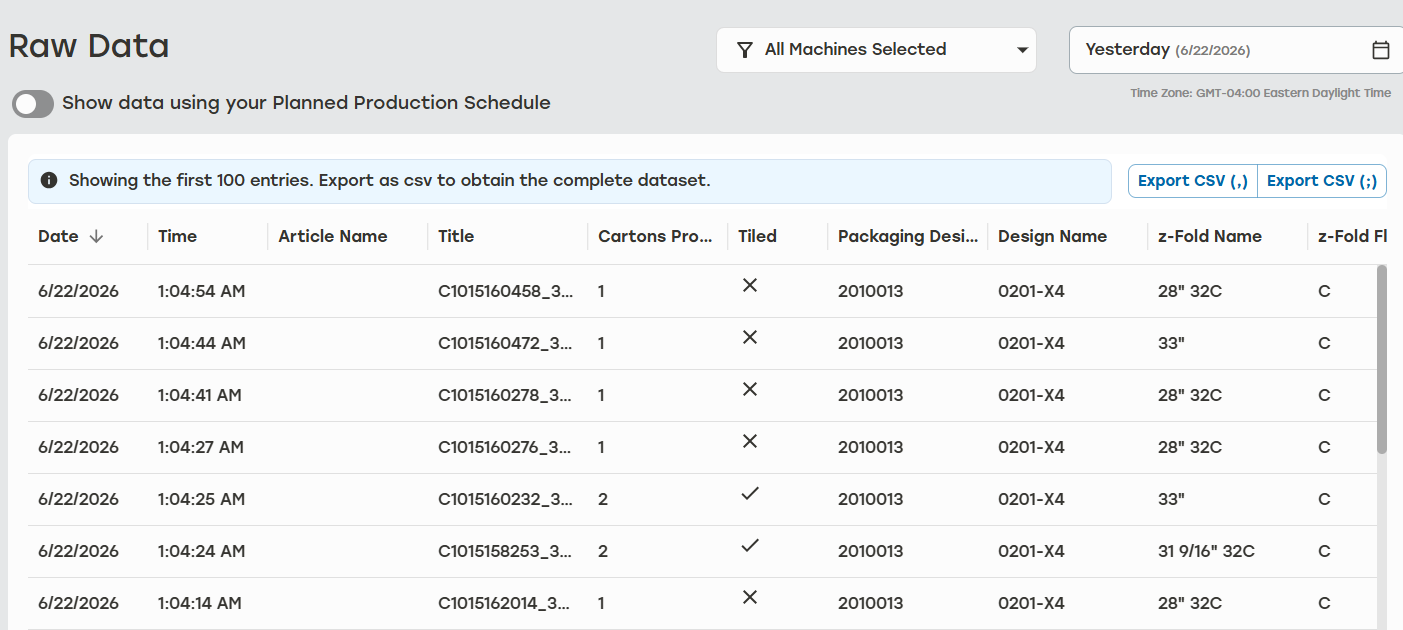Click the Raw Data page heading

[89, 46]
